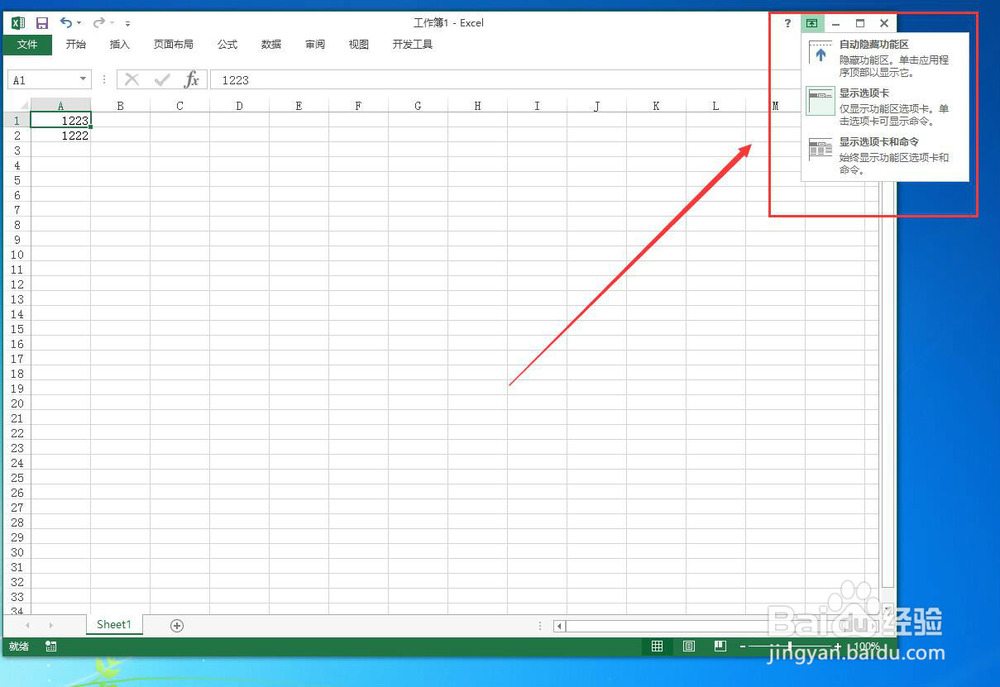The width and height of the screenshot is (1000, 687).
Task: Open the 页面布局 ribbon tab
Action: pyautogui.click(x=173, y=44)
